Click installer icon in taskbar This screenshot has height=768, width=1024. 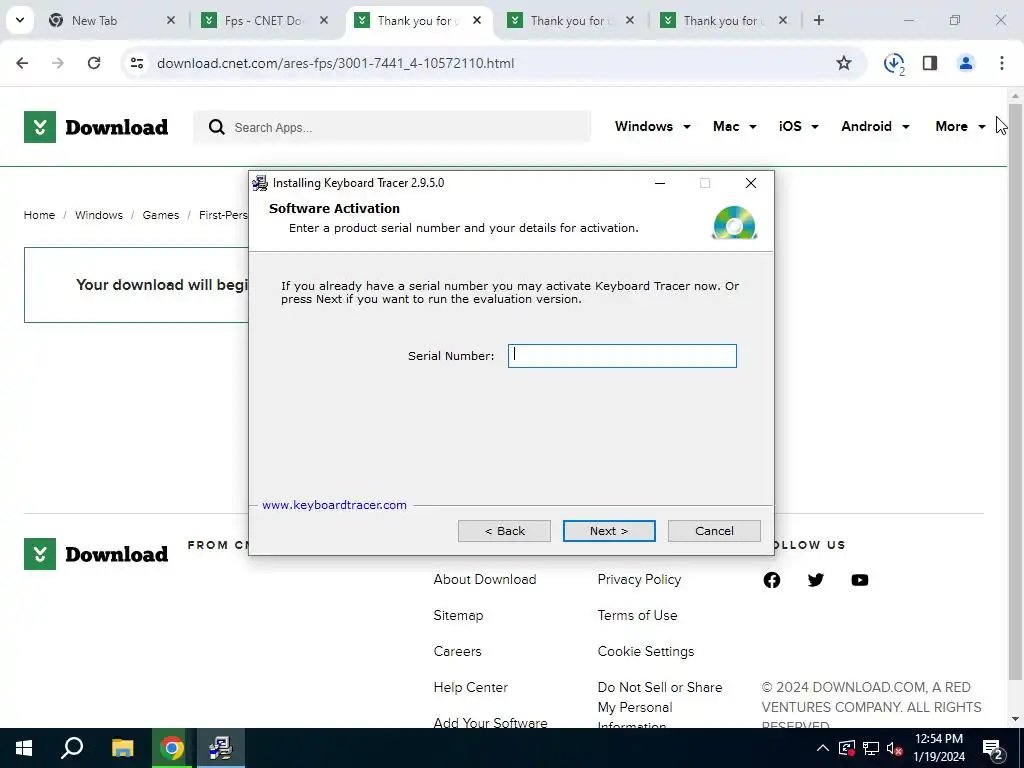[x=221, y=748]
